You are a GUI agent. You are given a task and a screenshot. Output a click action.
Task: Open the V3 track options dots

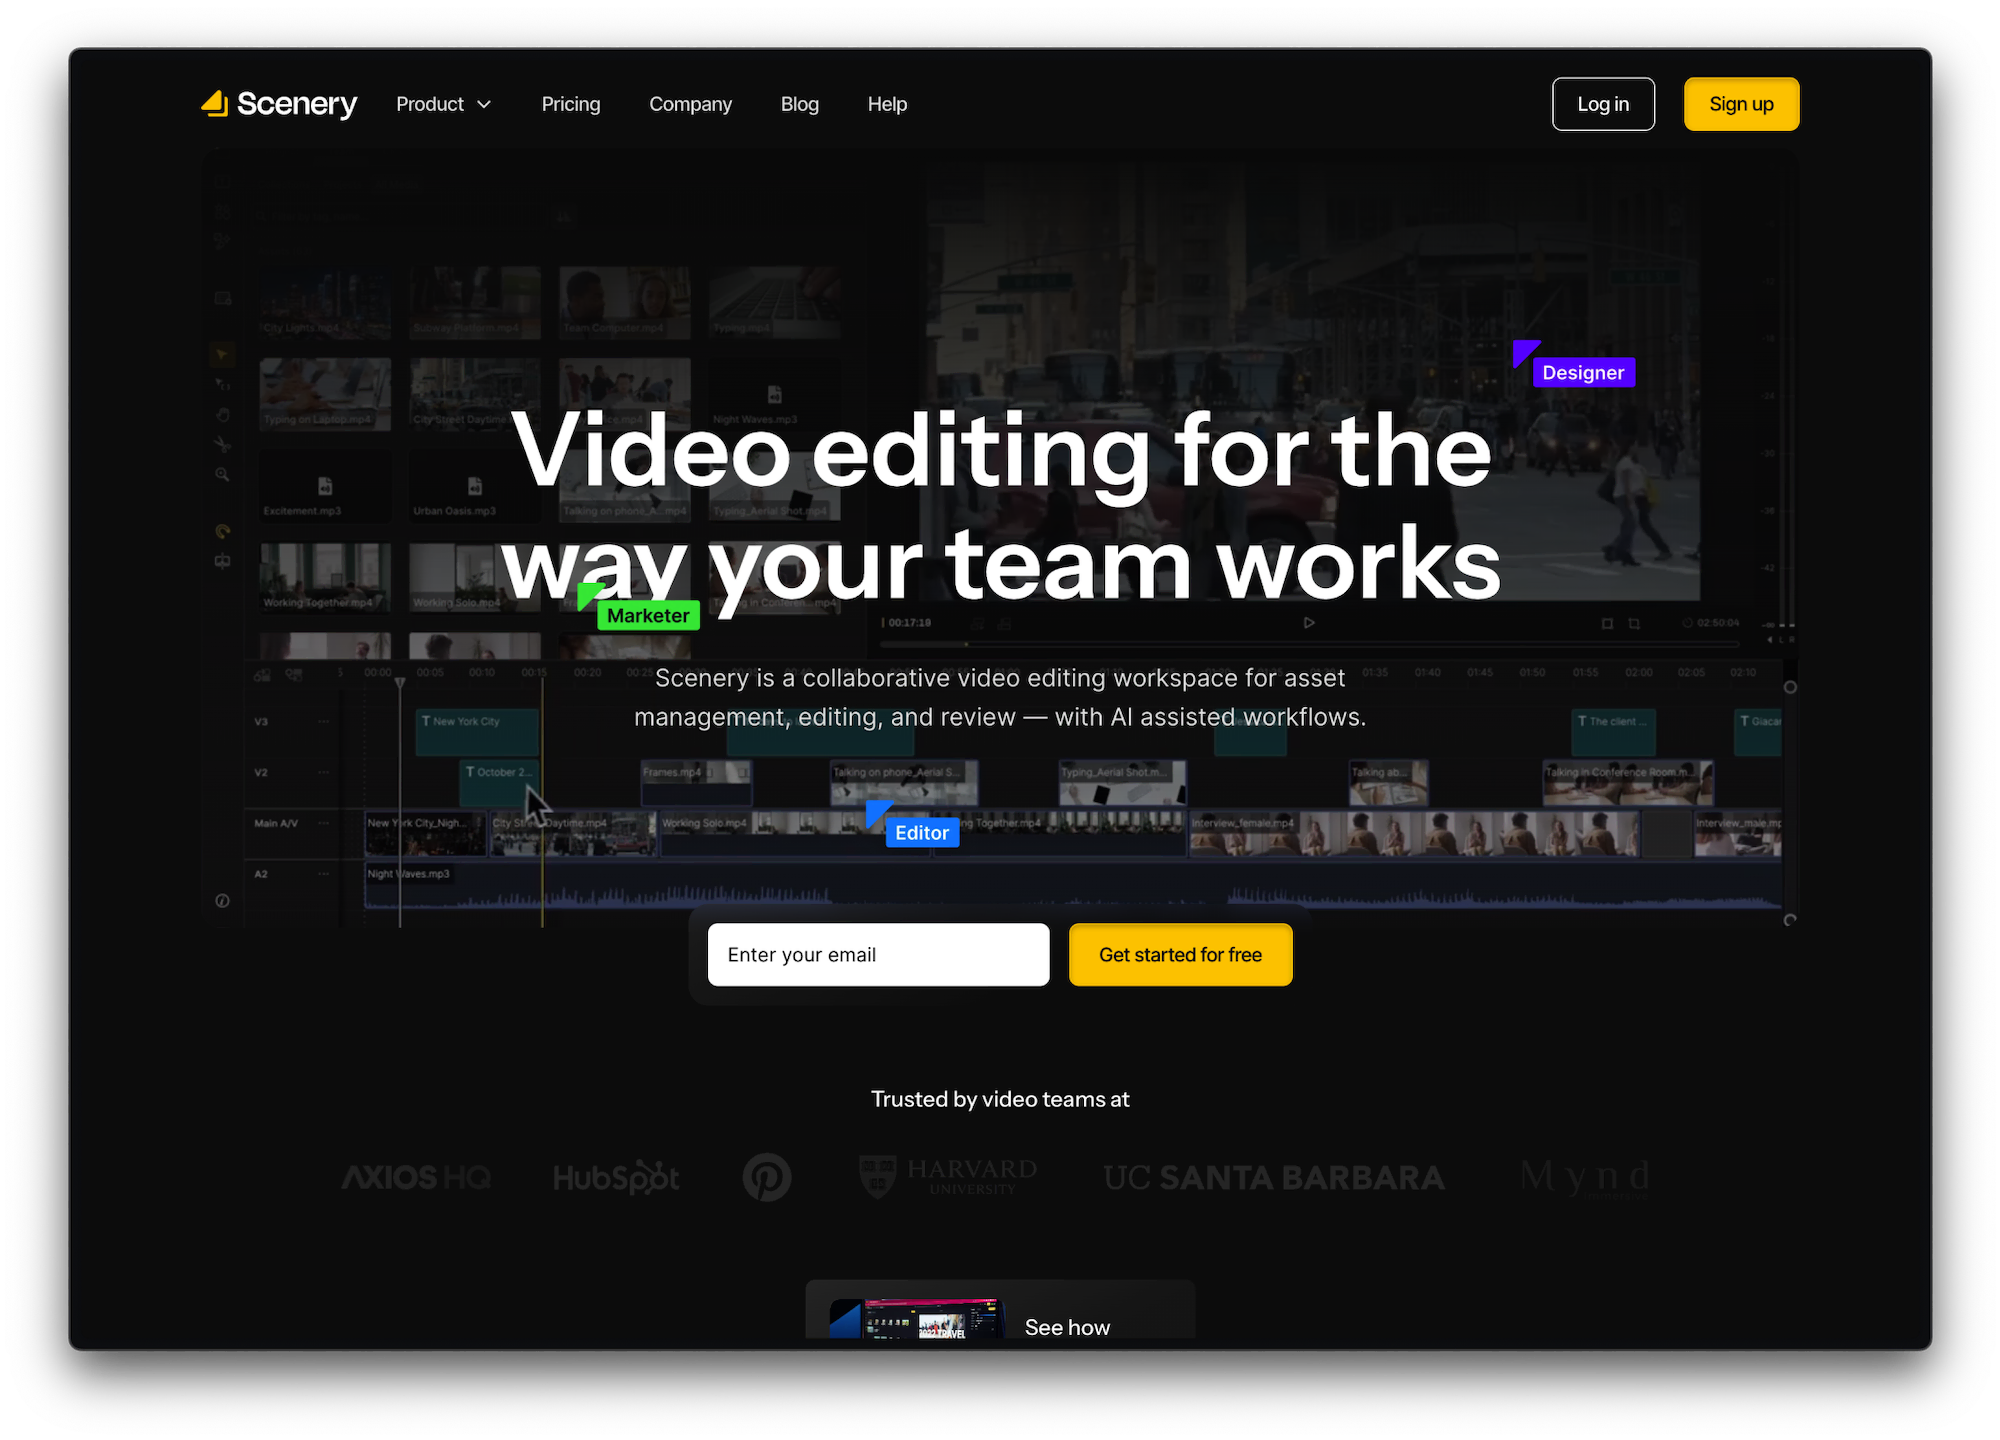pos(323,721)
